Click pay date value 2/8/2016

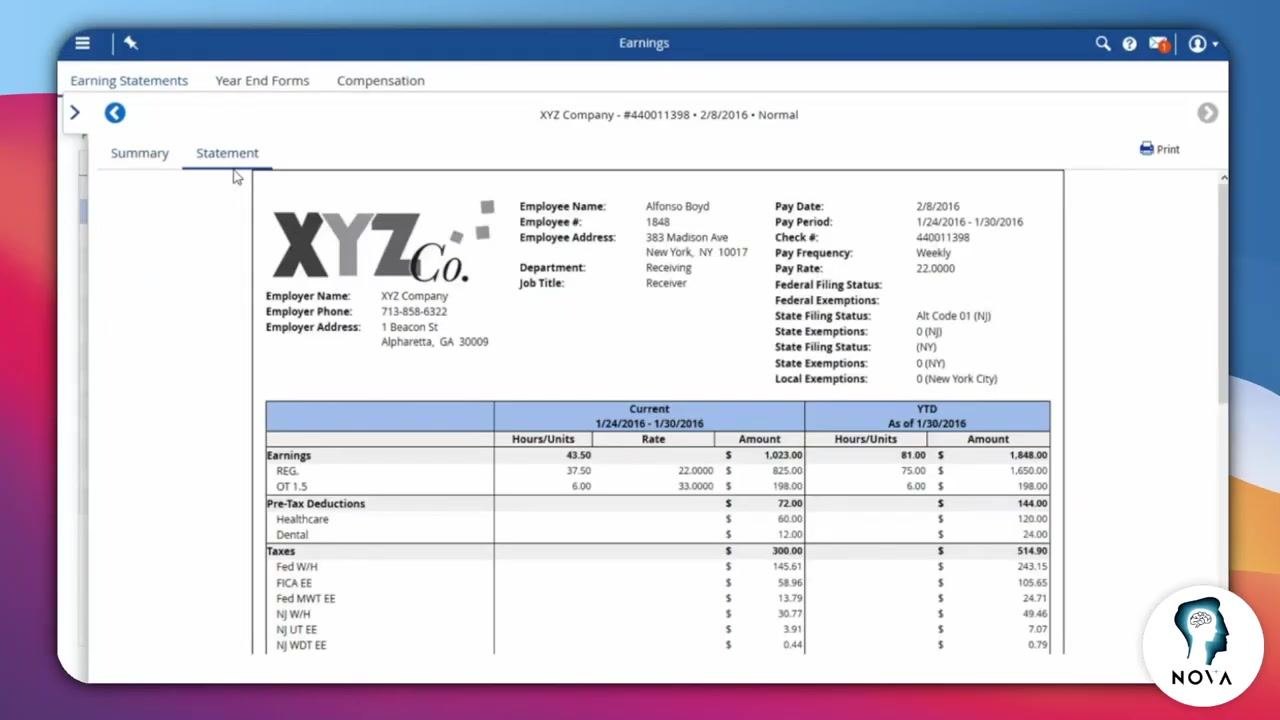pos(937,206)
